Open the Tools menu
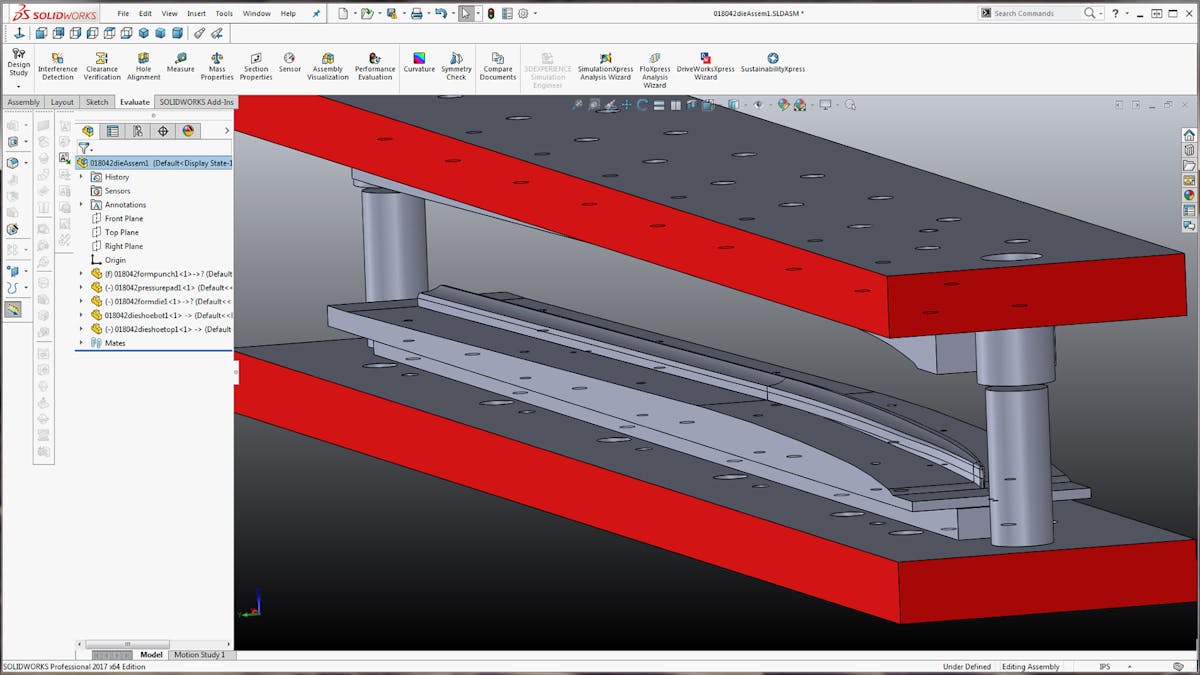Viewport: 1200px width, 675px height. [x=224, y=14]
